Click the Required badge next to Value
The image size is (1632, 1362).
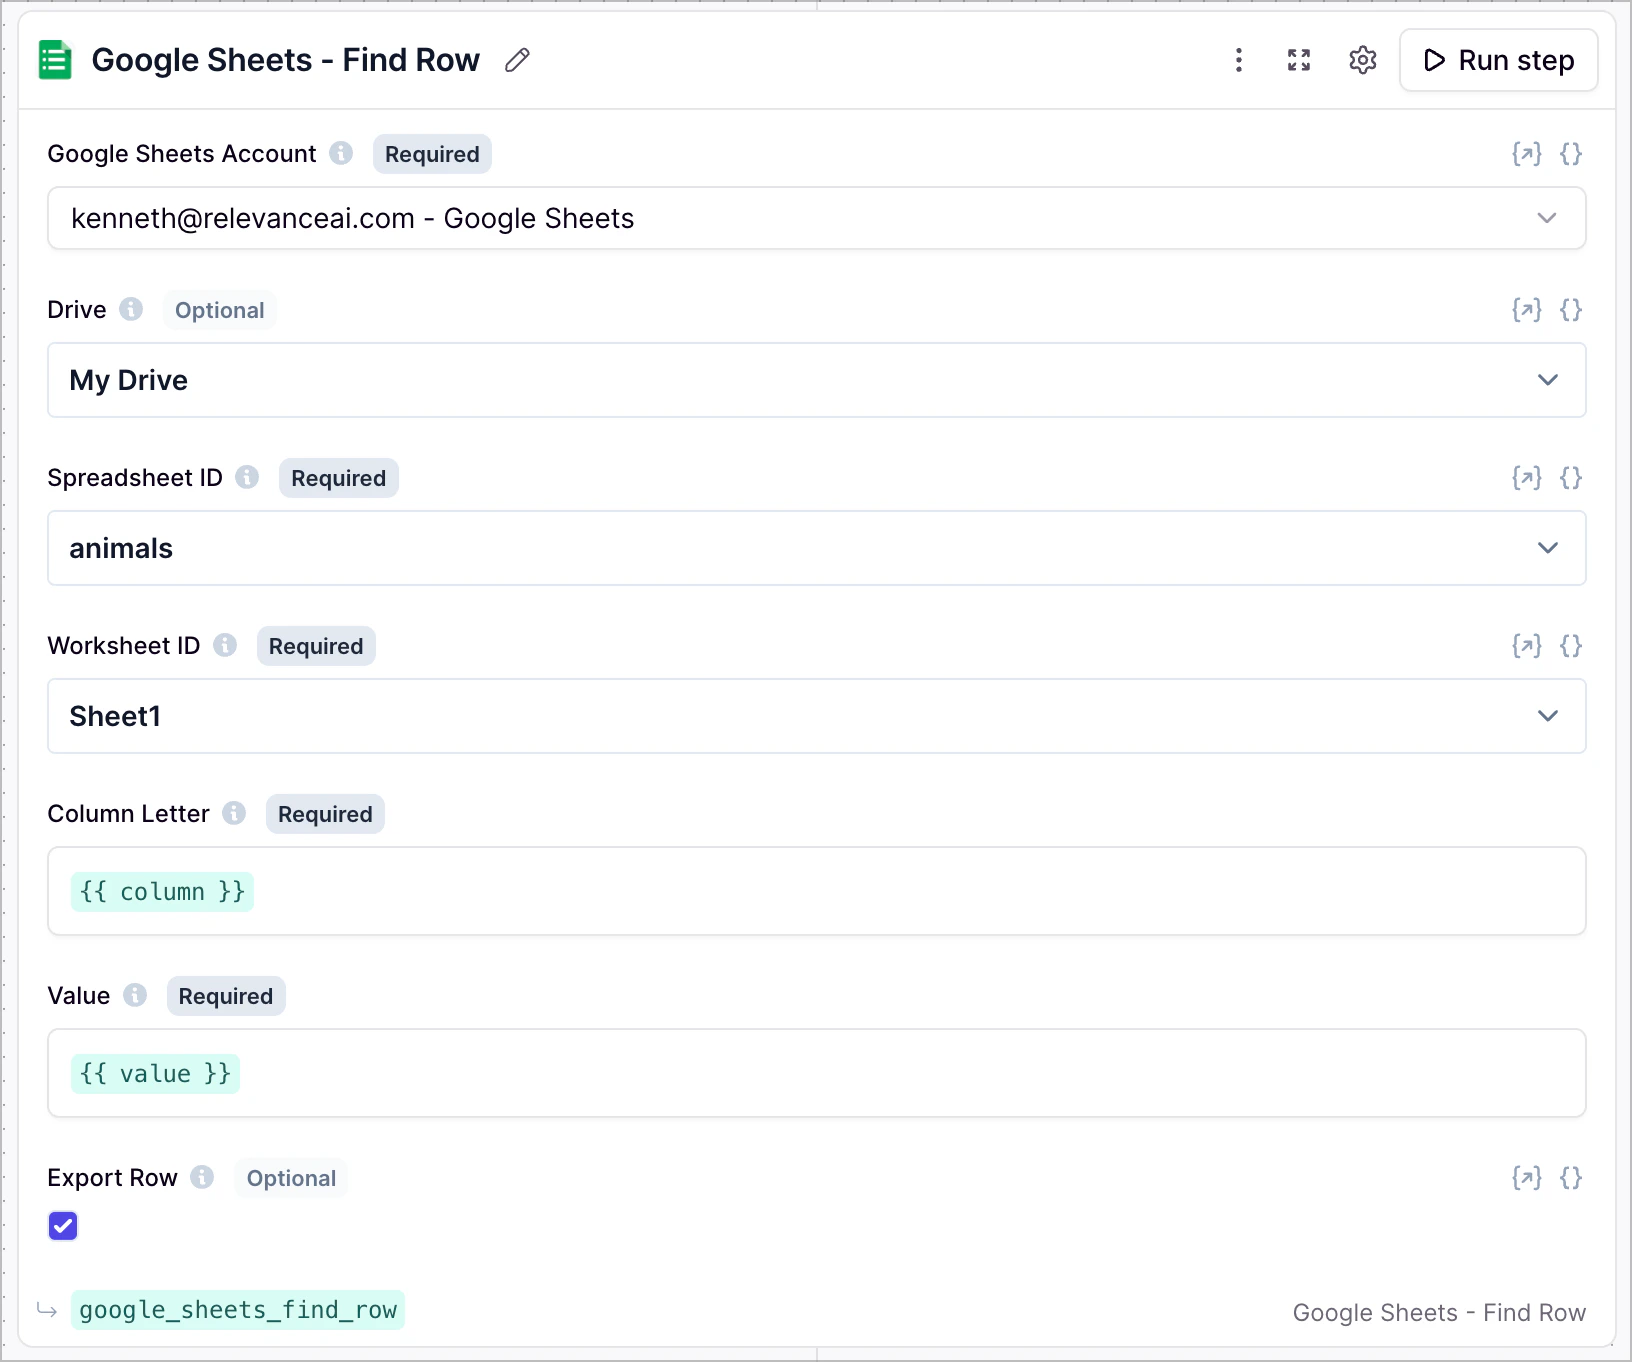point(225,996)
